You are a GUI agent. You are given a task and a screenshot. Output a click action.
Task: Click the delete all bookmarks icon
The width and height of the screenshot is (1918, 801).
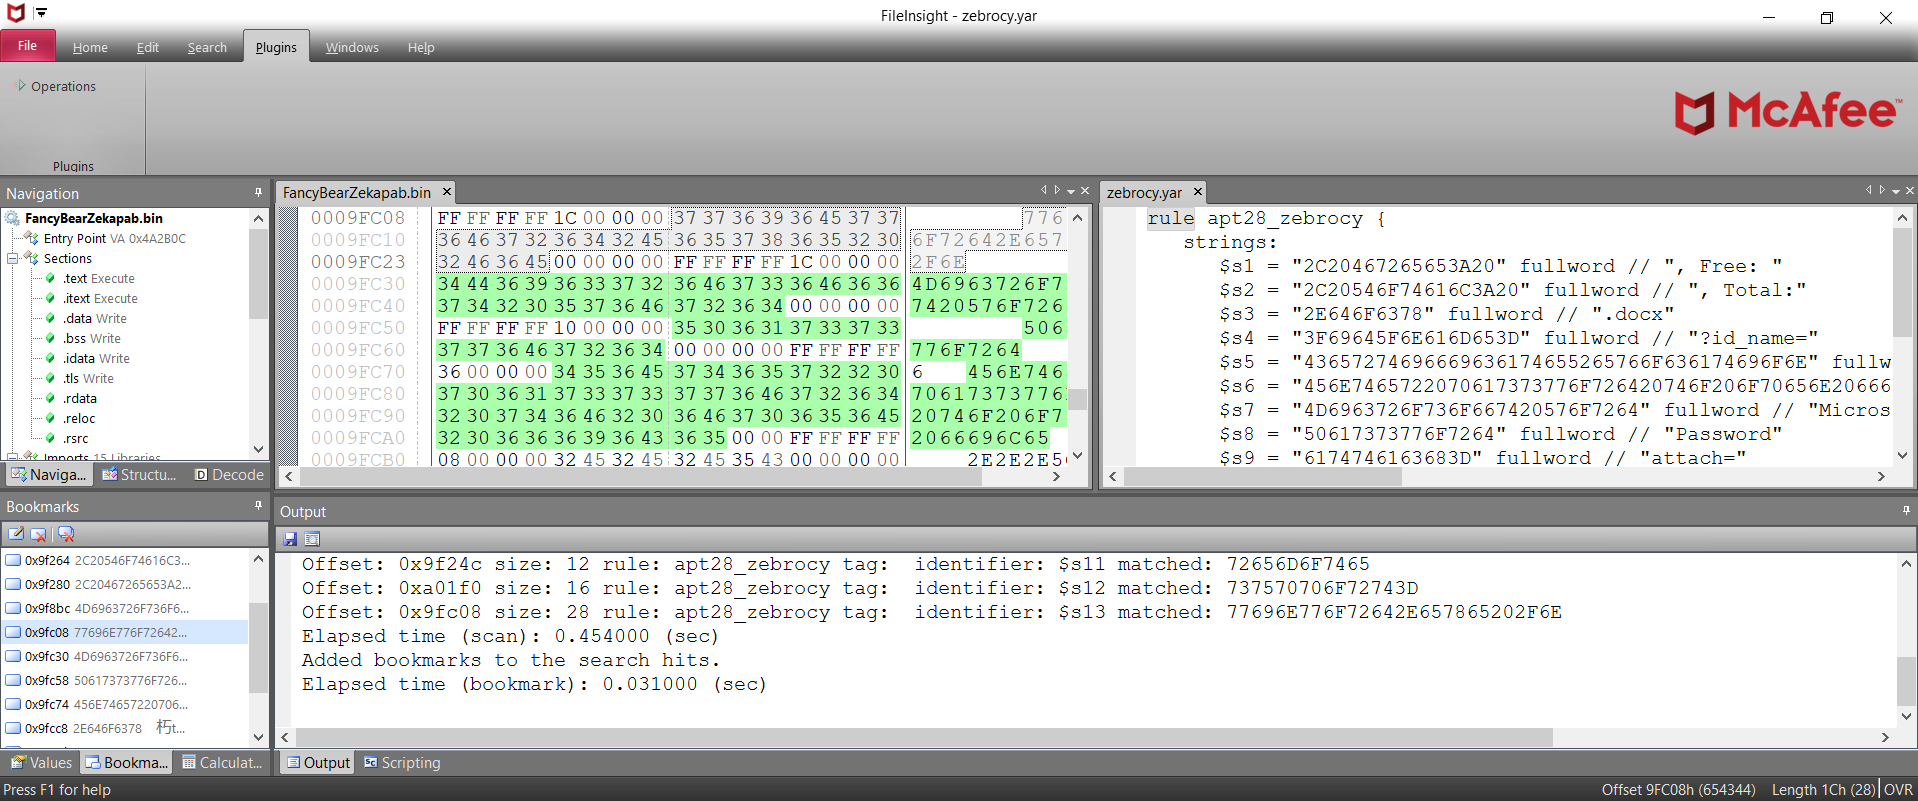[66, 534]
